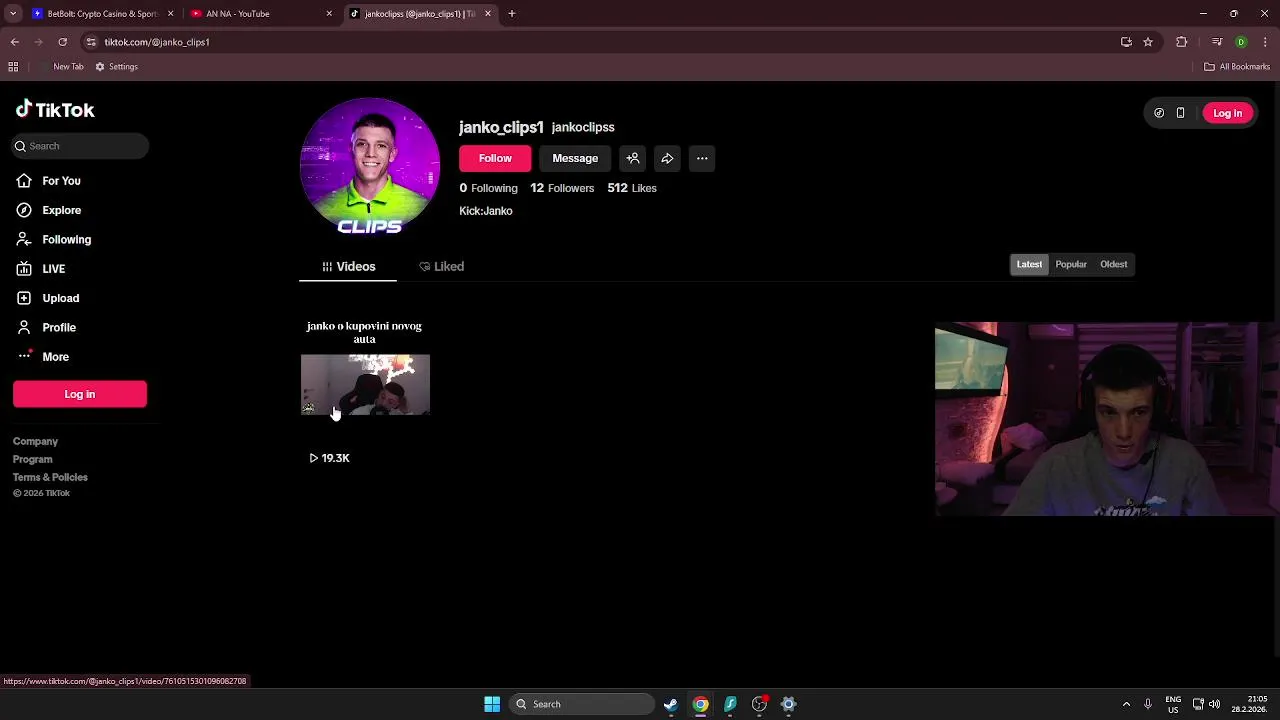Viewport: 1280px width, 720px height.
Task: Expand Terms & Policies footer section
Action: coord(50,477)
